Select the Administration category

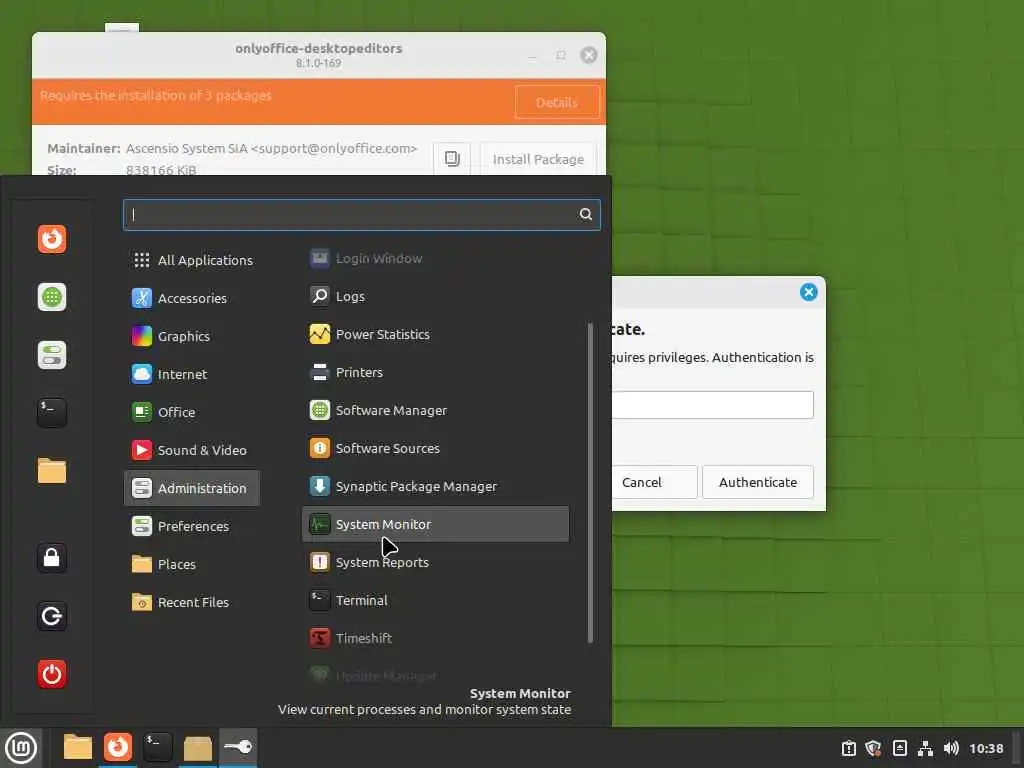coord(192,488)
